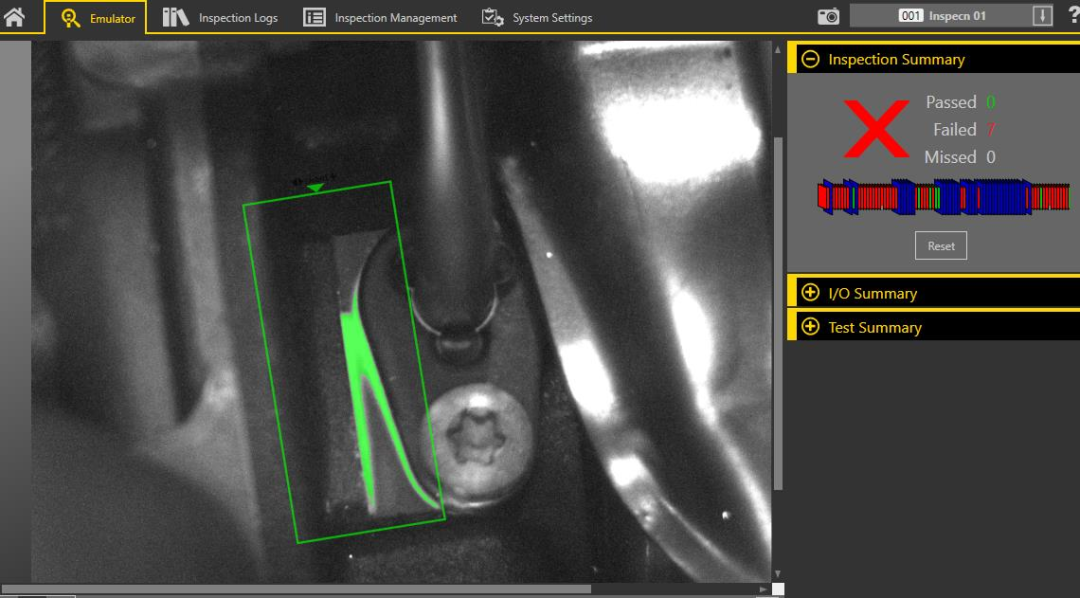Expand the Test Summary panel
This screenshot has width=1080, height=598.
[811, 327]
